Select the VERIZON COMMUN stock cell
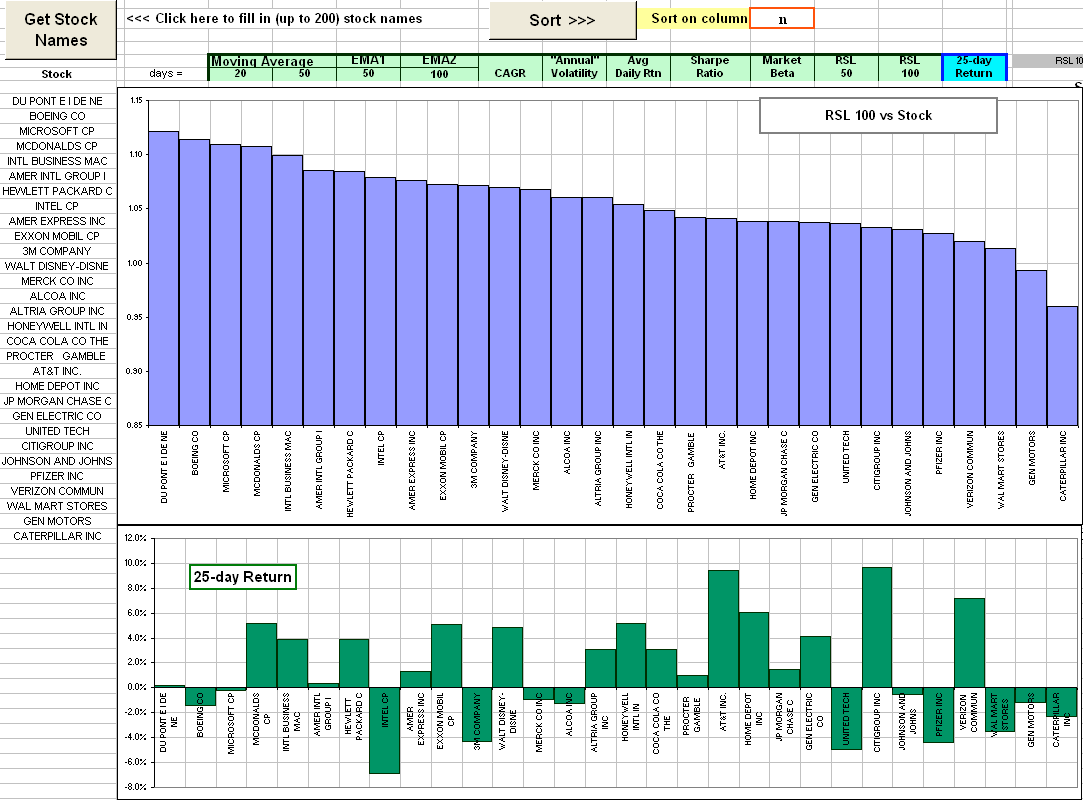The width and height of the screenshot is (1083, 800). point(57,491)
